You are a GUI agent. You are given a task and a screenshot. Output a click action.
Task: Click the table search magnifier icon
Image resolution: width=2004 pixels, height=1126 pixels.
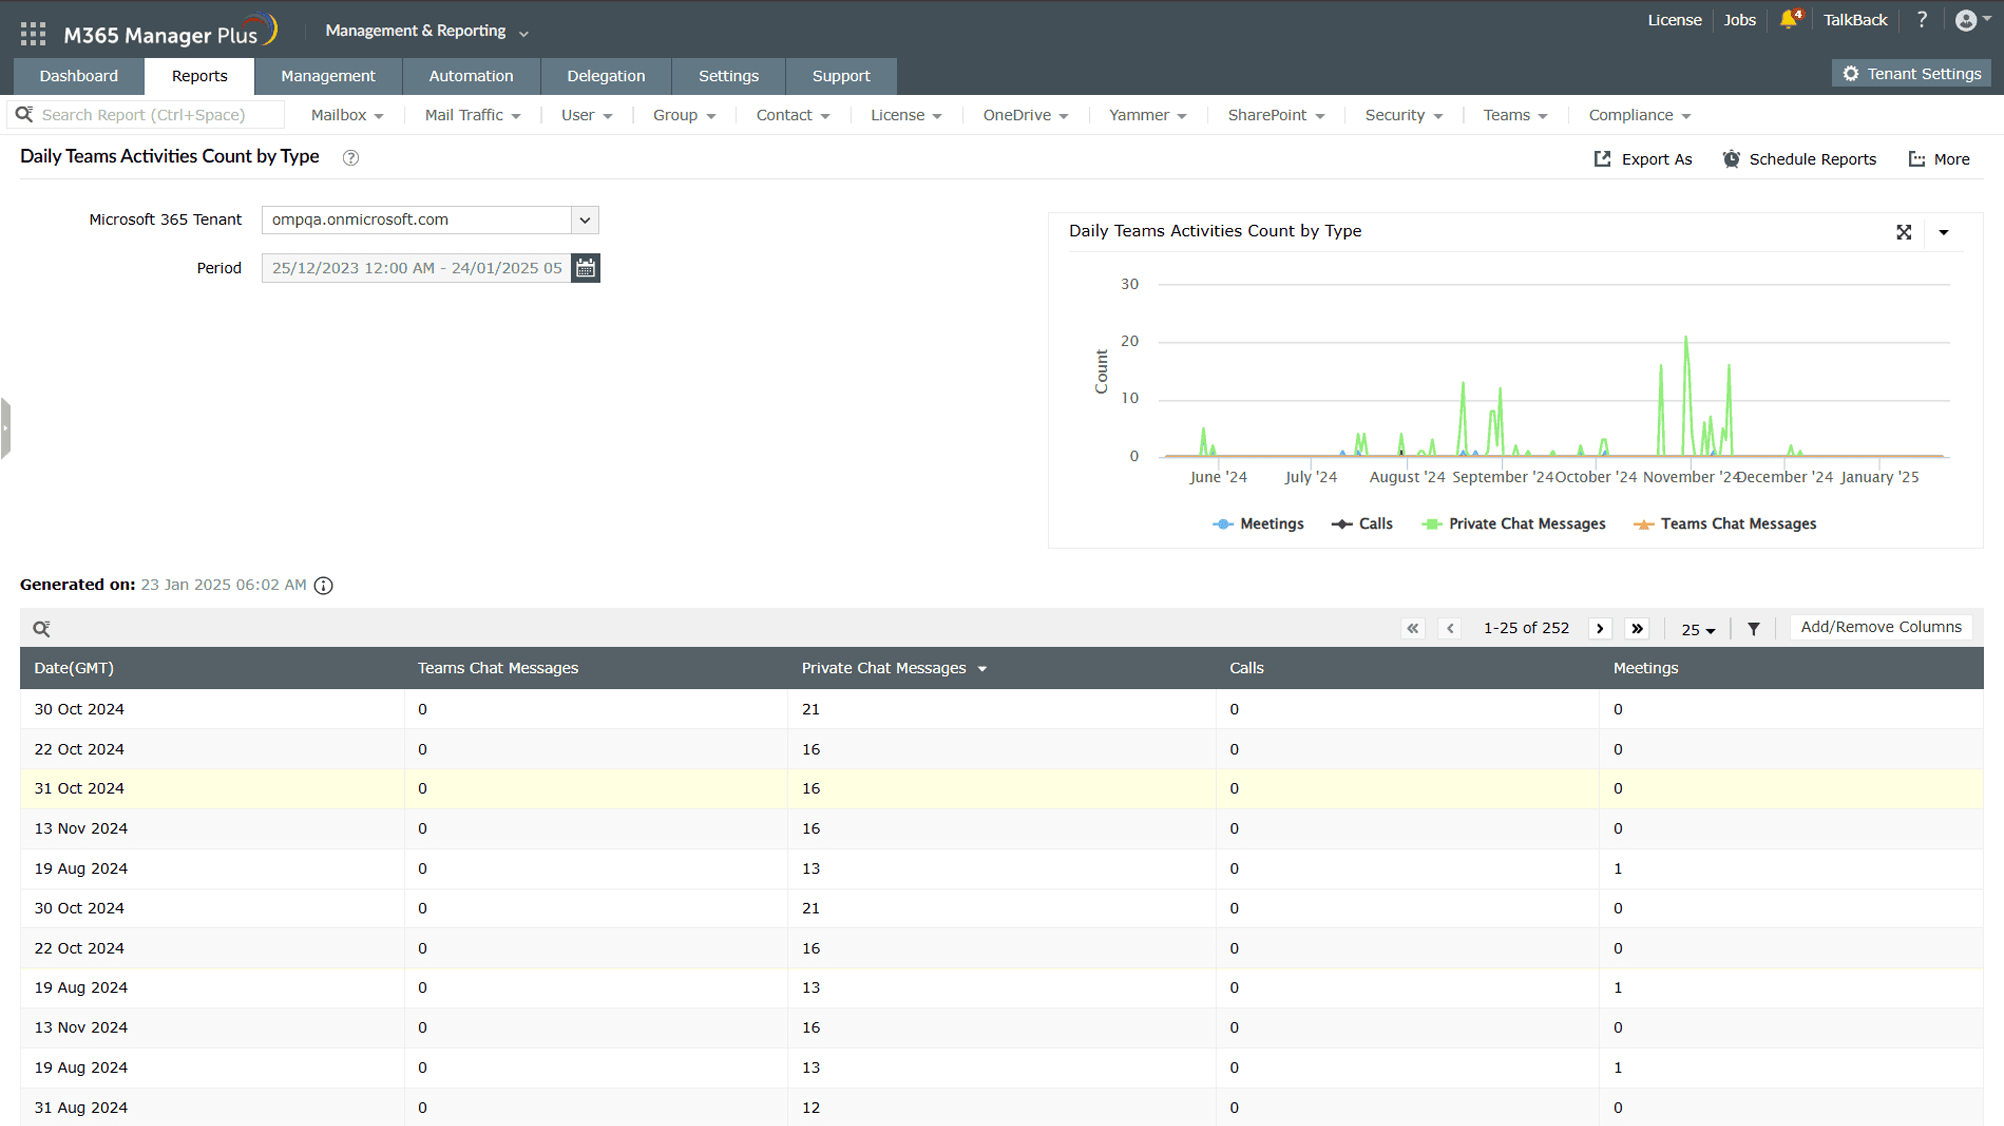click(41, 628)
